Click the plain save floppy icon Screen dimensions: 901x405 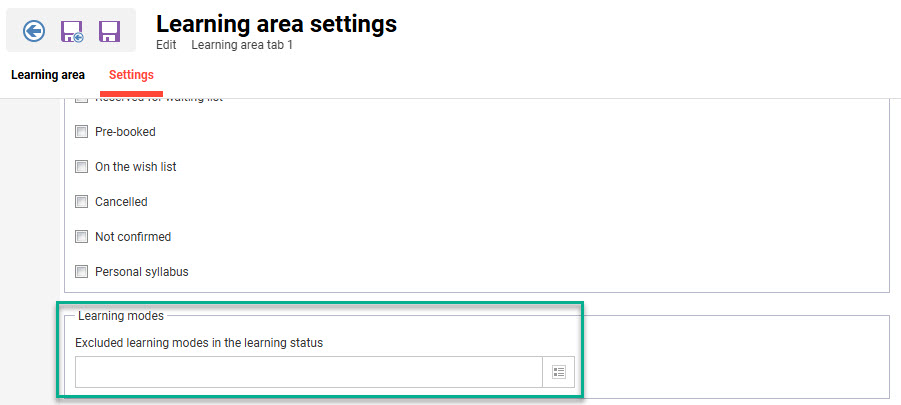coord(109,31)
